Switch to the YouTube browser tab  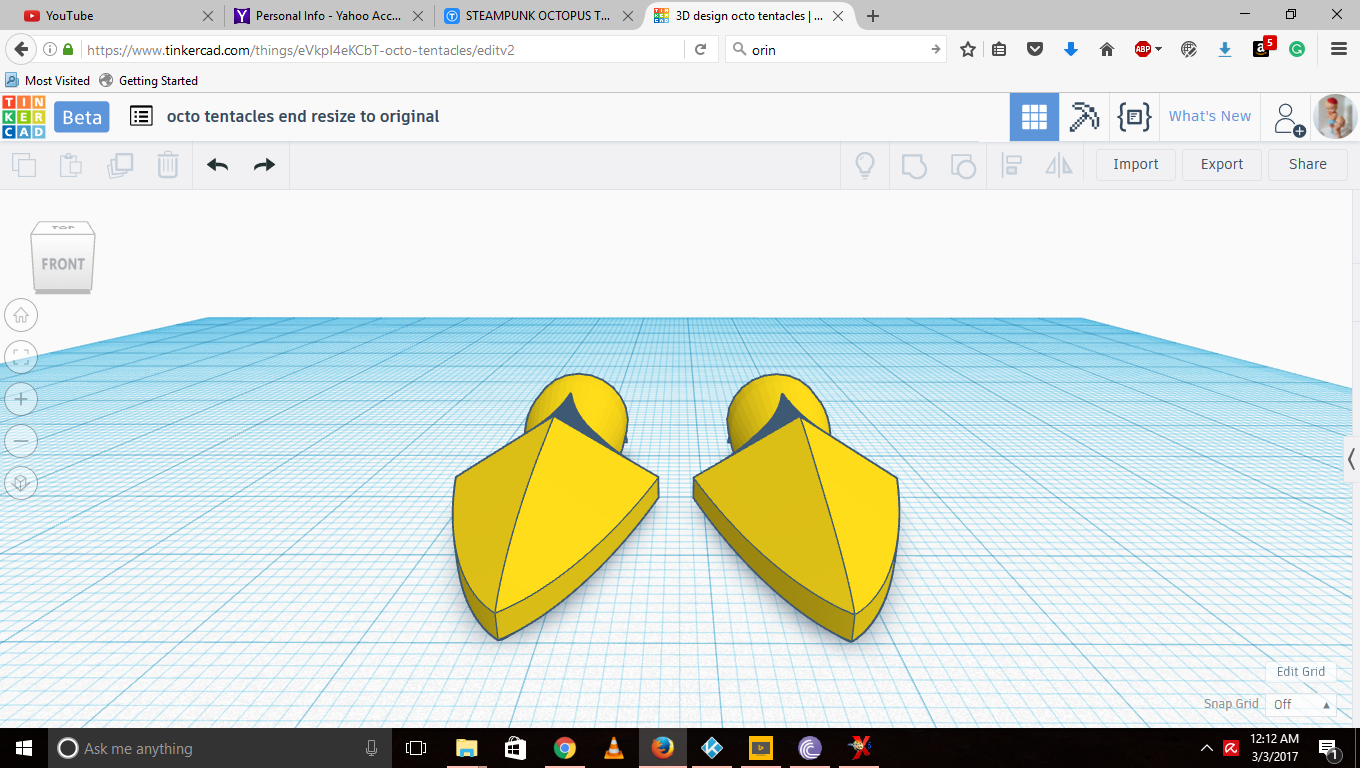tap(118, 16)
